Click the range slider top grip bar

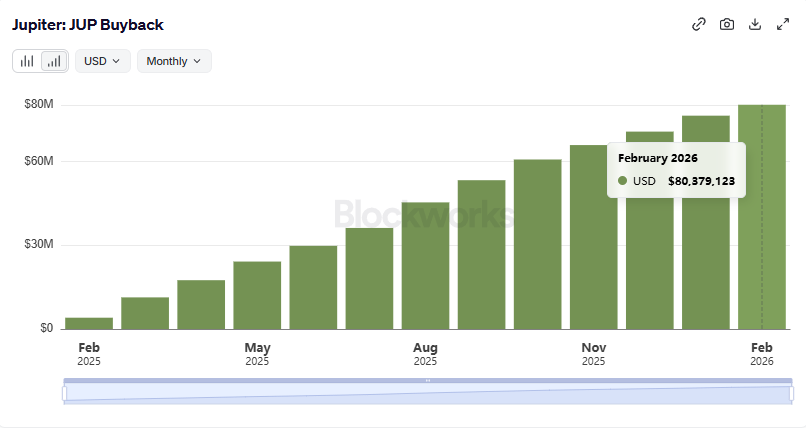(428, 381)
